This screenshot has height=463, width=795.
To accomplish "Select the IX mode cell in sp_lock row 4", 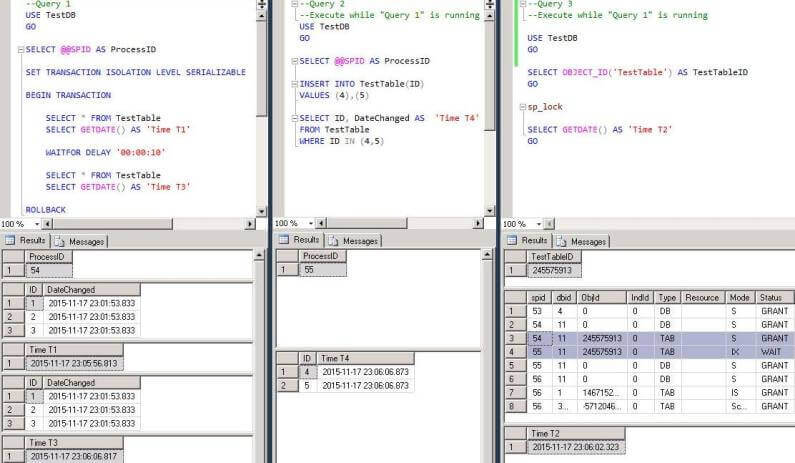I will click(x=739, y=352).
